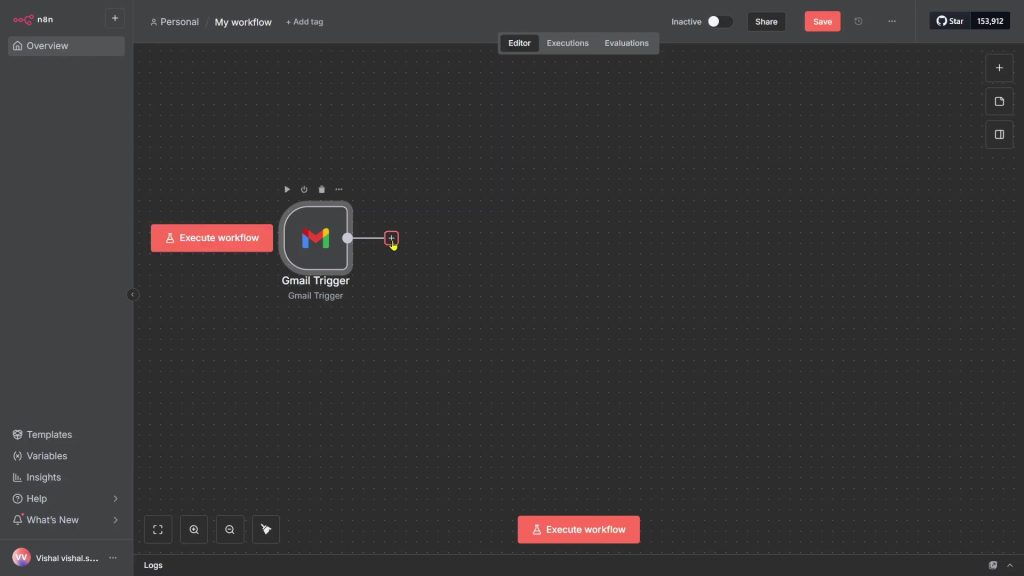Add sticky note from right panel

click(x=999, y=101)
